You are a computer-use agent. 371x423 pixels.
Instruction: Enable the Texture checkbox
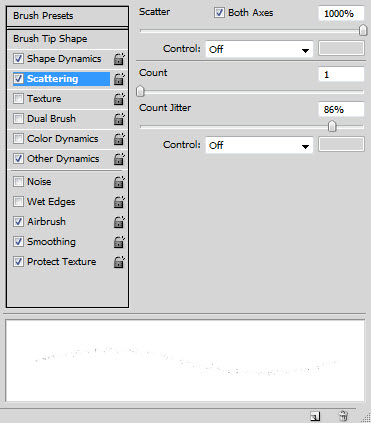pos(18,99)
